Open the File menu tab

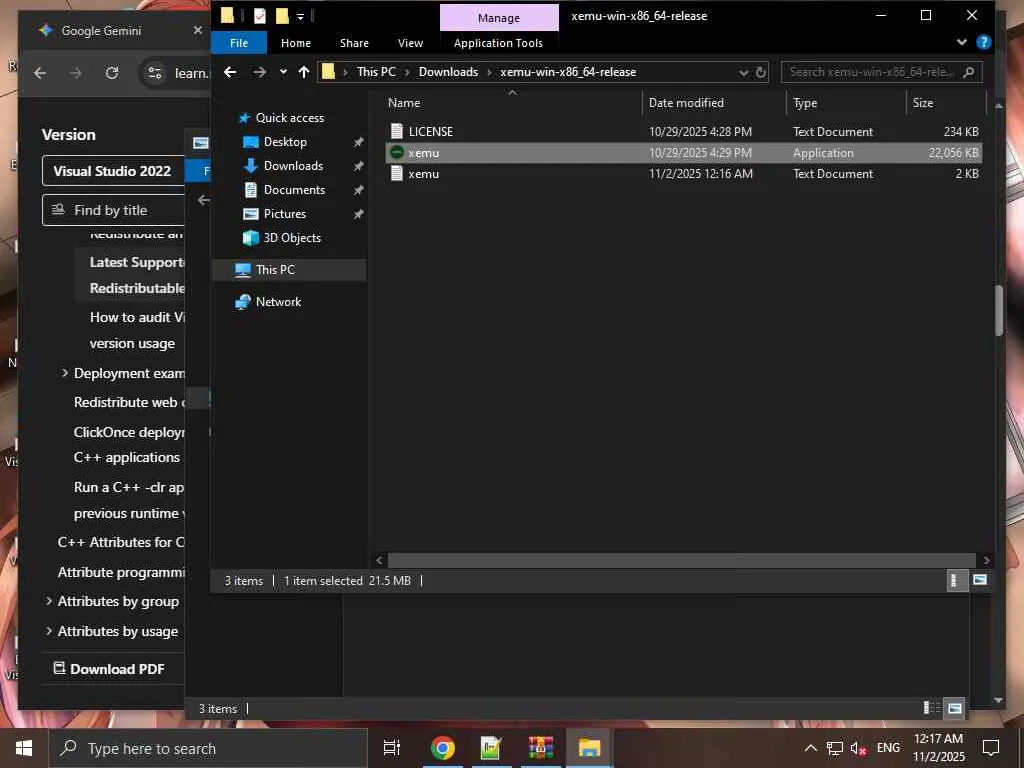tap(239, 42)
